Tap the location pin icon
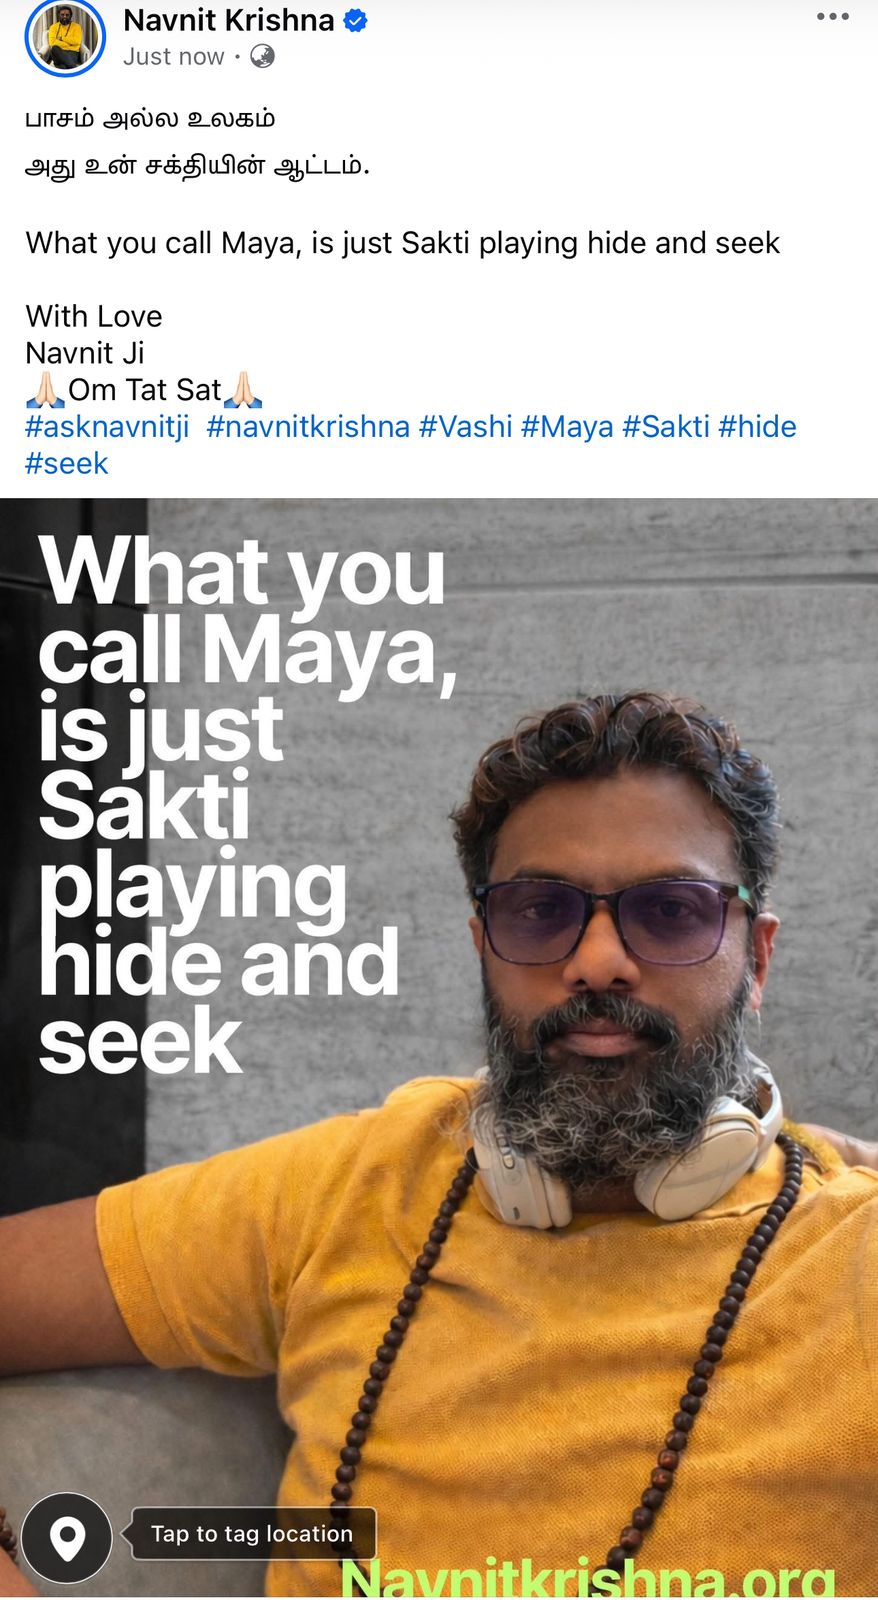878x1600 pixels. coord(67,1537)
